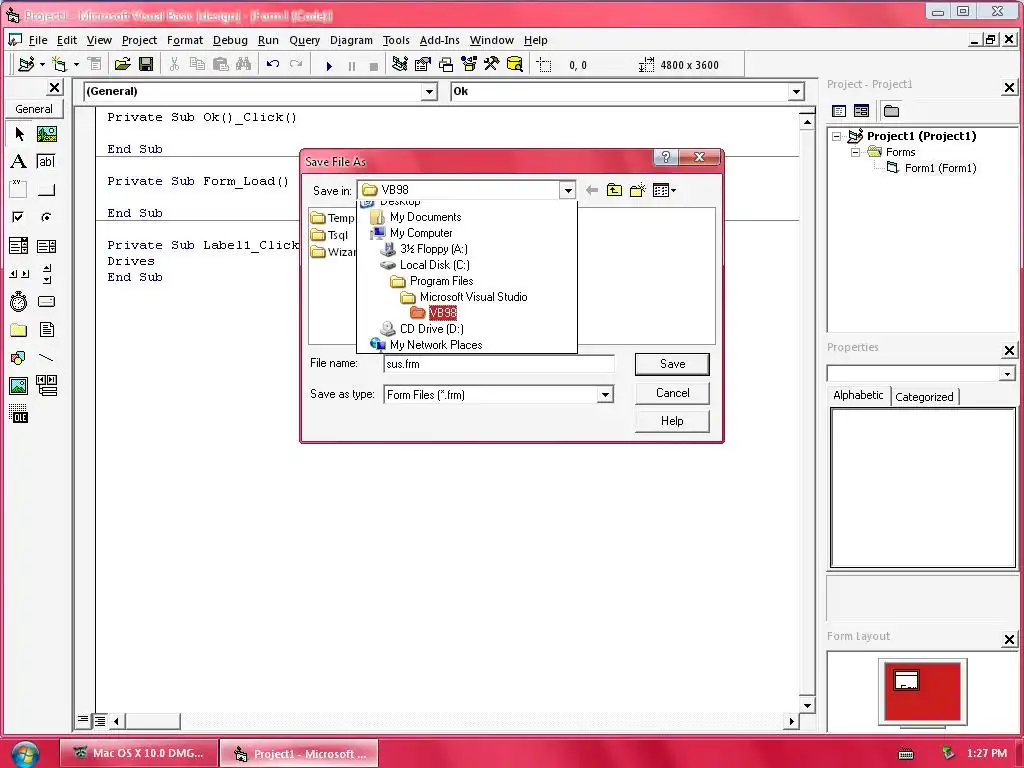Toggle Folders in Project explorer

891,111
